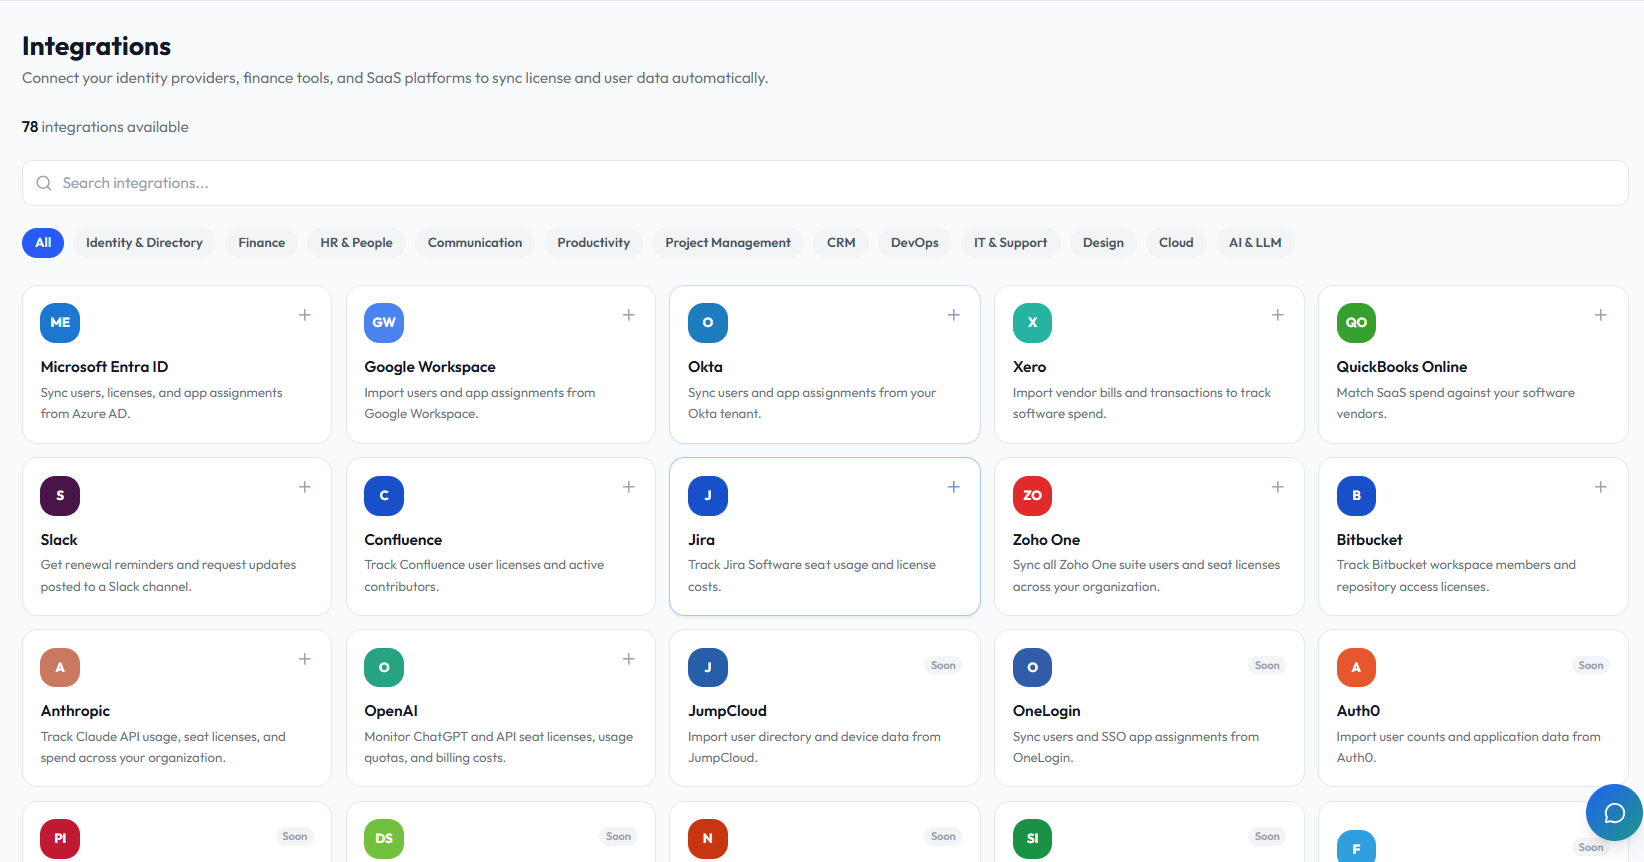
Task: Add the QuickBooks Online integration with plus
Action: [1601, 315]
